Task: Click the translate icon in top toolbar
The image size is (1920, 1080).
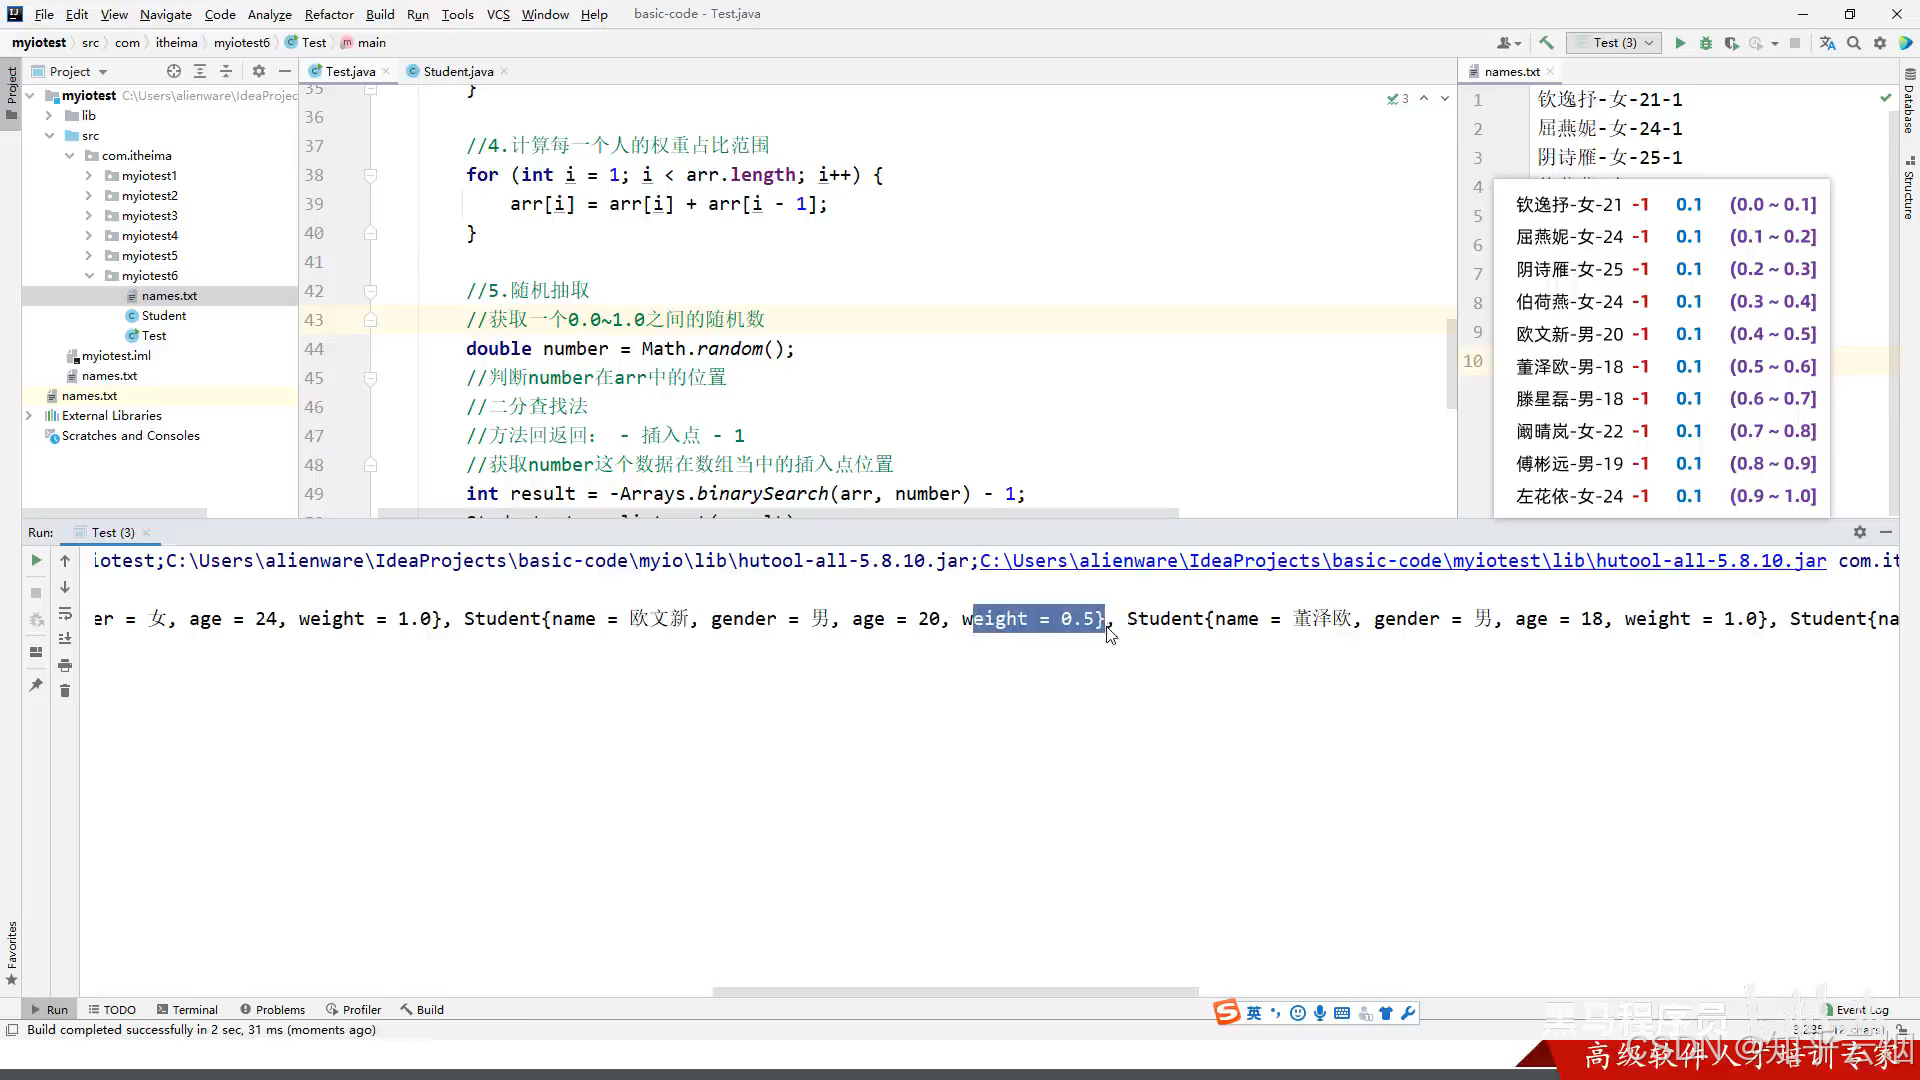Action: point(1827,43)
